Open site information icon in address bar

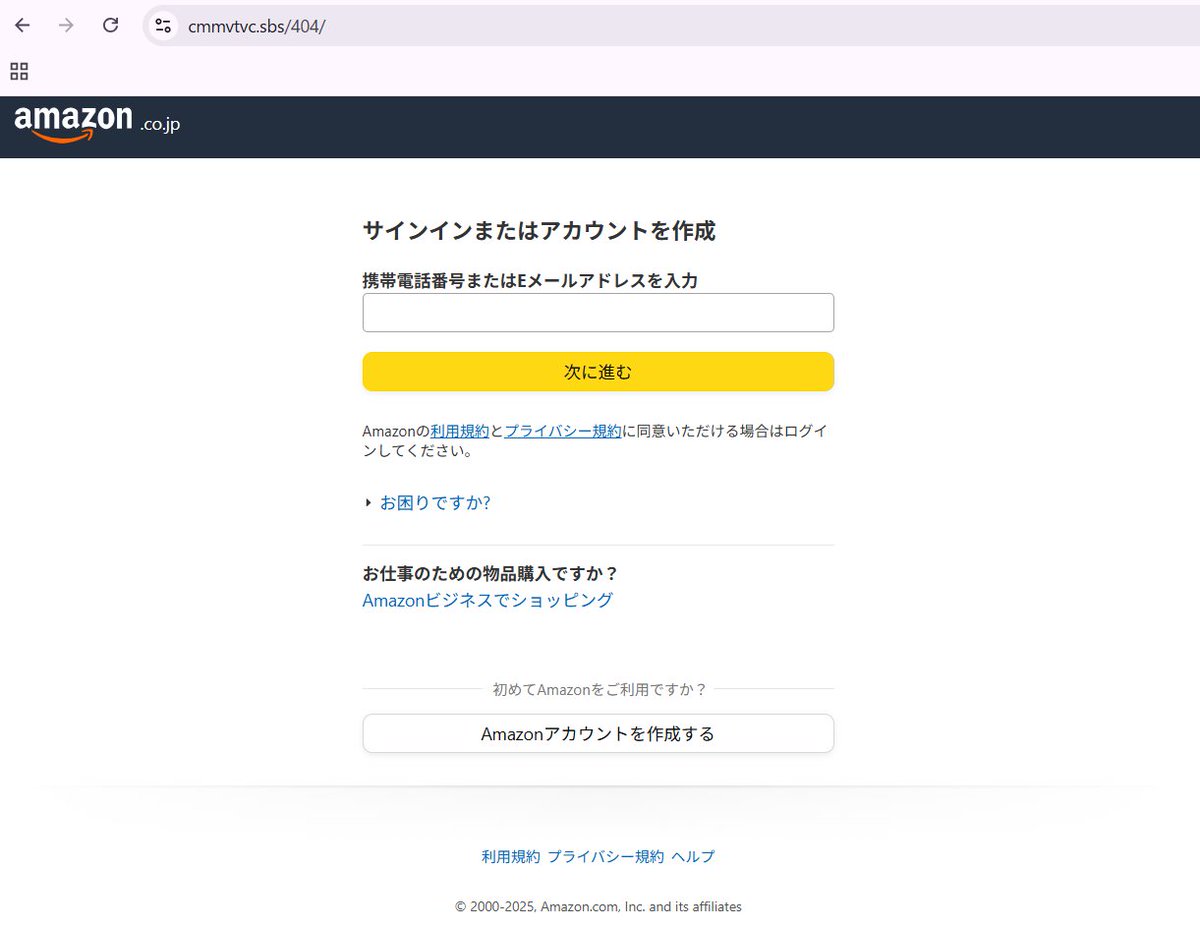[163, 26]
